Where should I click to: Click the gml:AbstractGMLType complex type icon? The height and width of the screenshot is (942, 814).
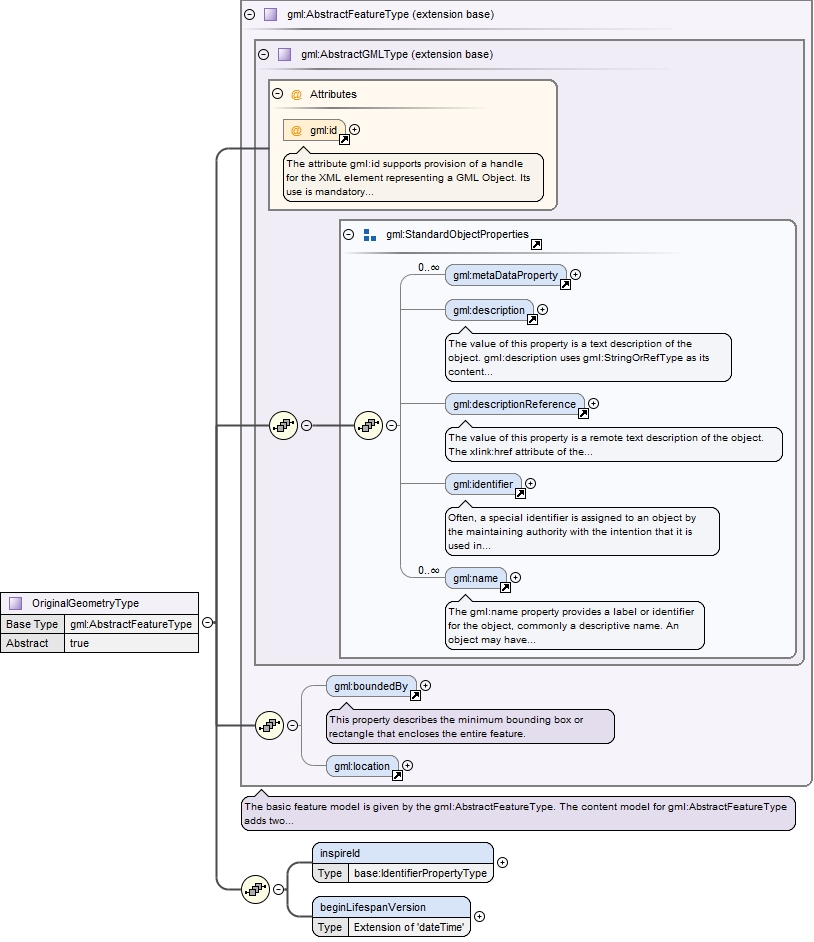(x=285, y=54)
